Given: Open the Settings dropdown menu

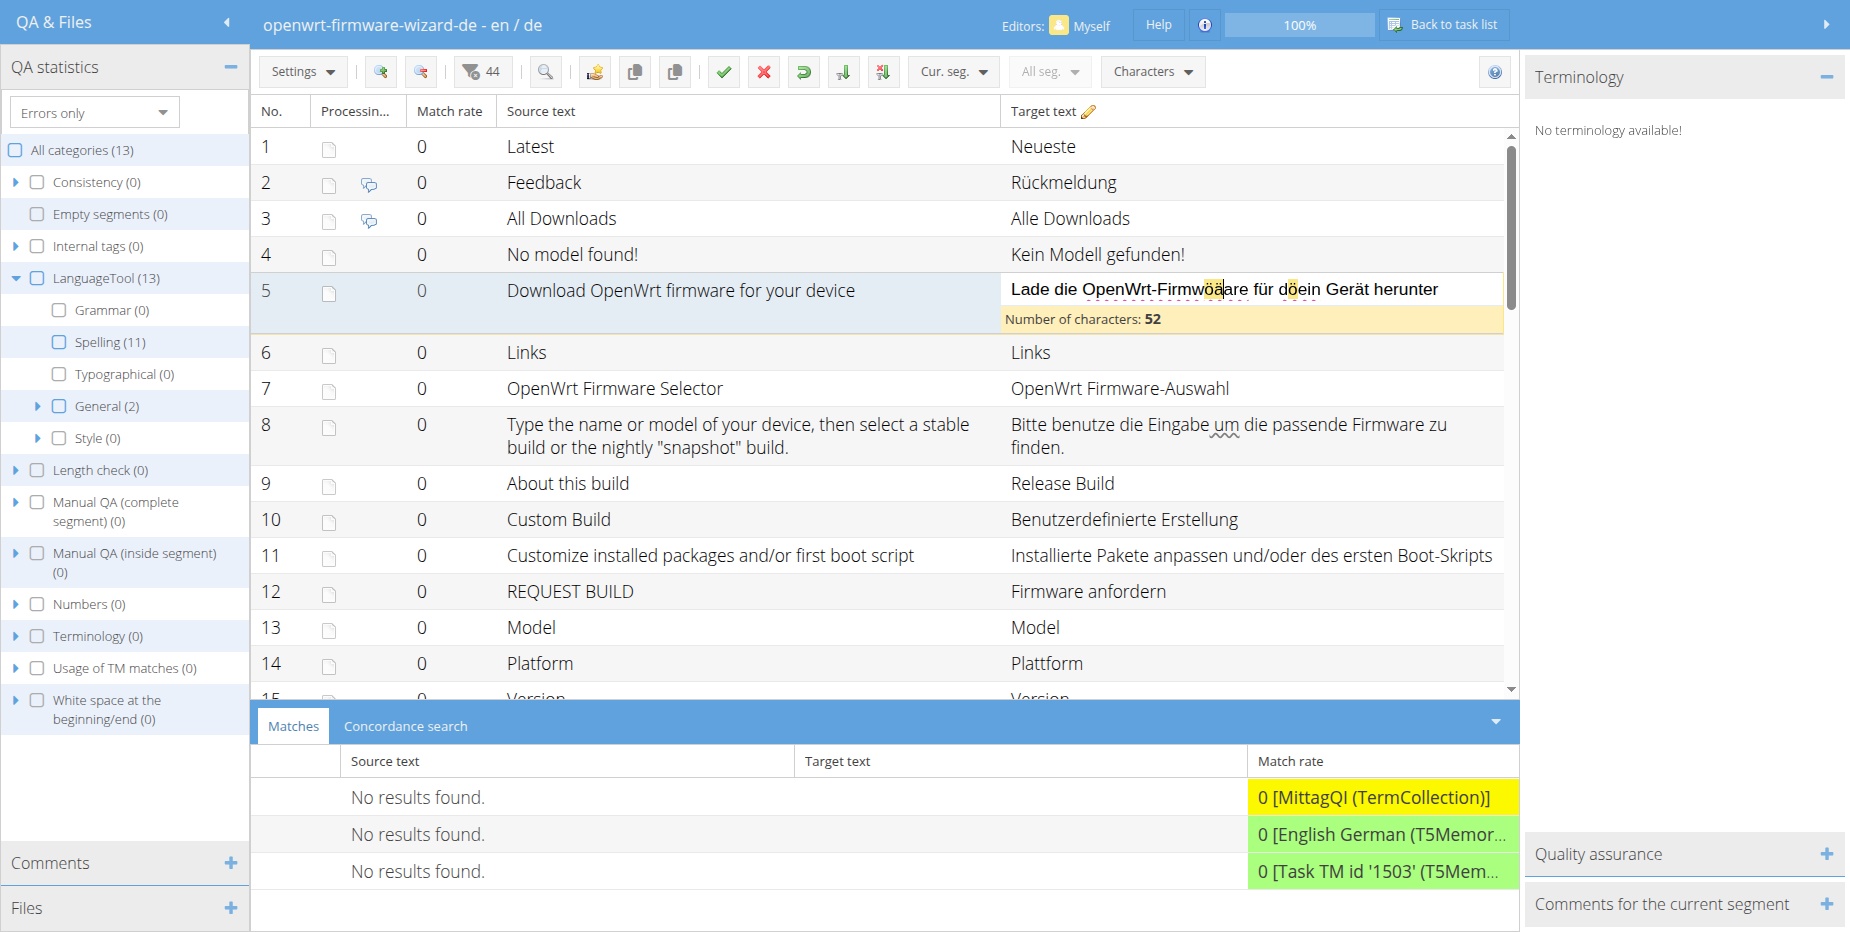Looking at the screenshot, I should coord(303,72).
